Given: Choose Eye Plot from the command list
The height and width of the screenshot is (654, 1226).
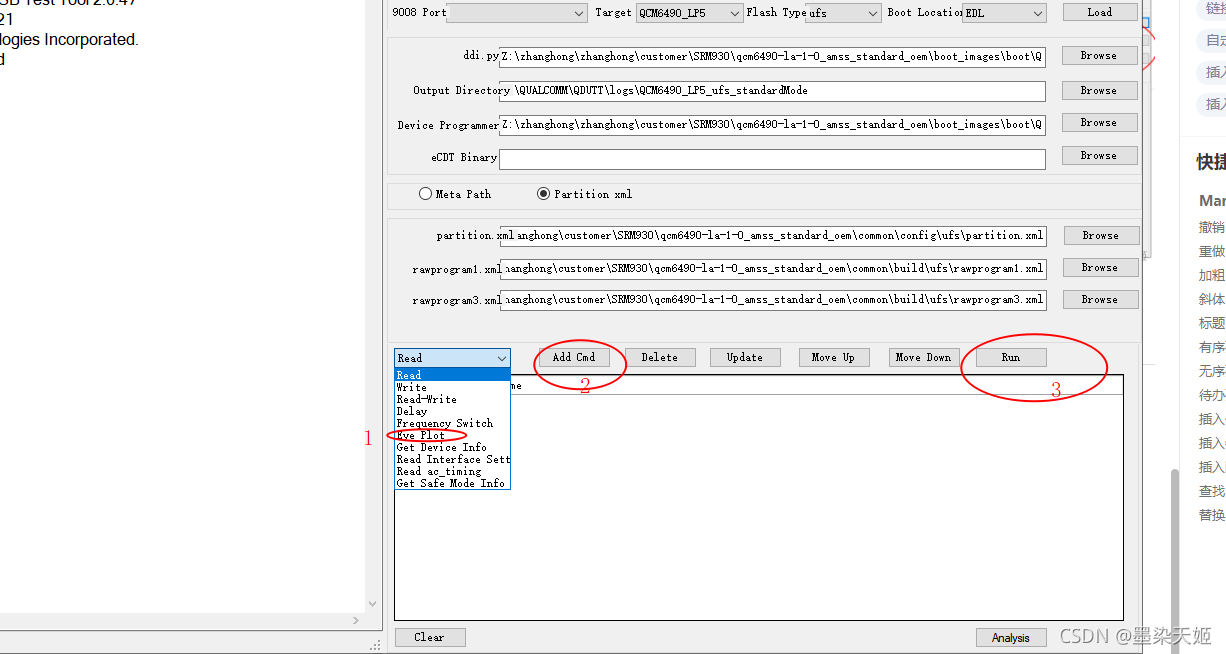Looking at the screenshot, I should click(x=452, y=435).
